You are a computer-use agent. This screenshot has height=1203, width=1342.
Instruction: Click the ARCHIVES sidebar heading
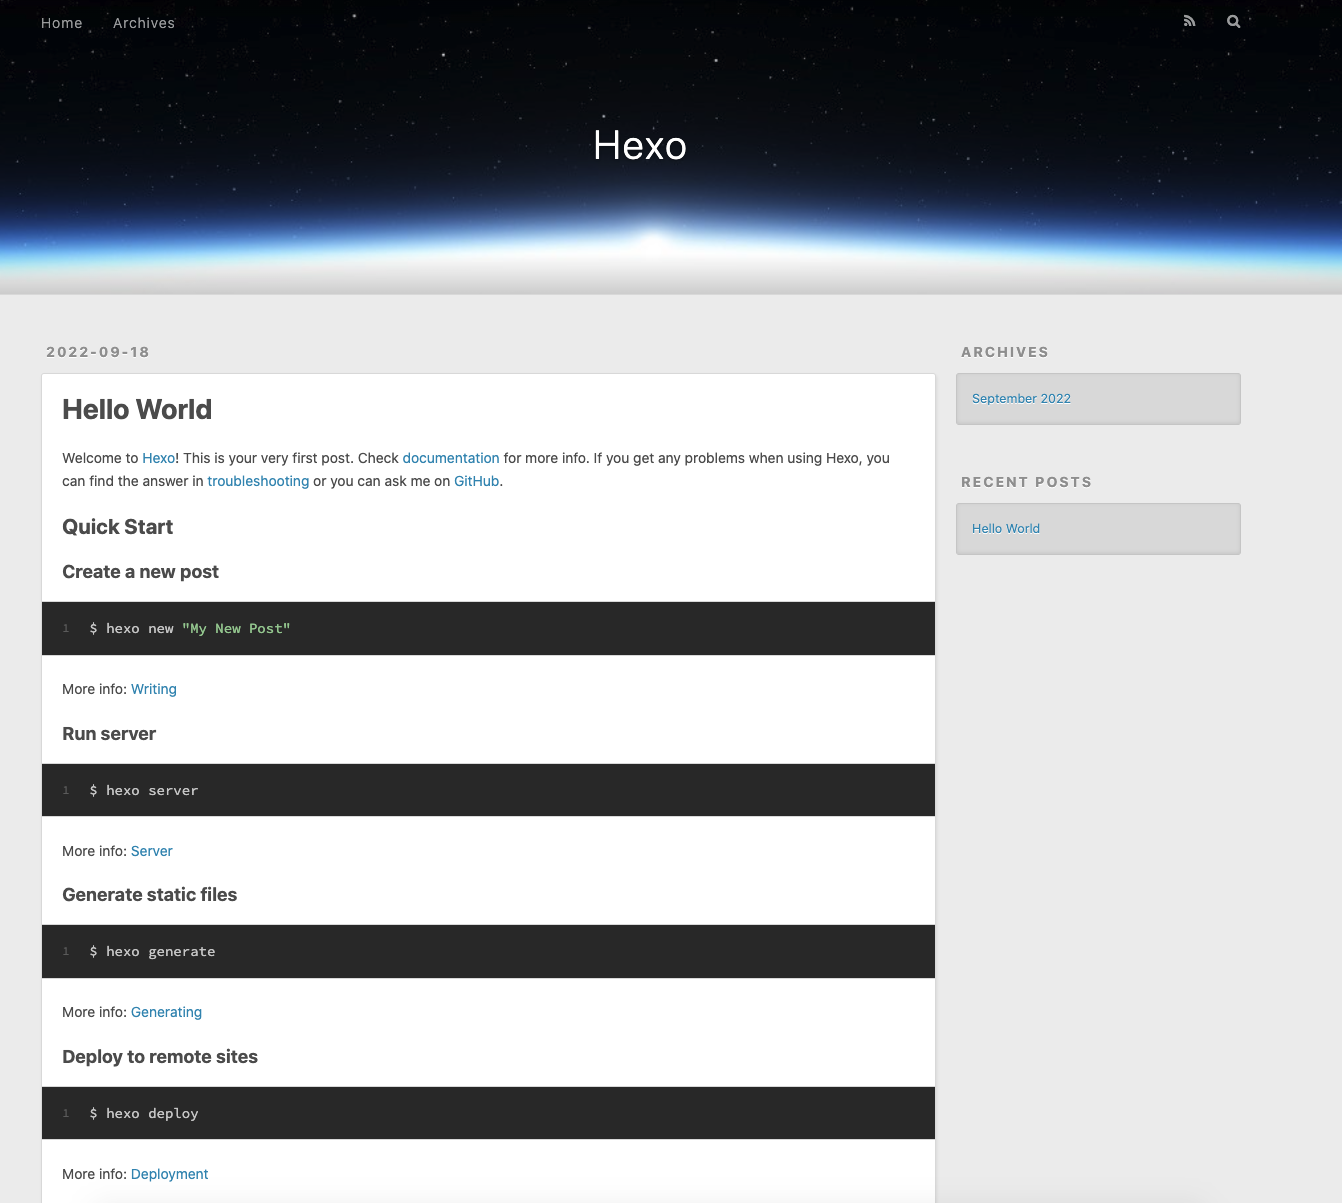click(1005, 352)
